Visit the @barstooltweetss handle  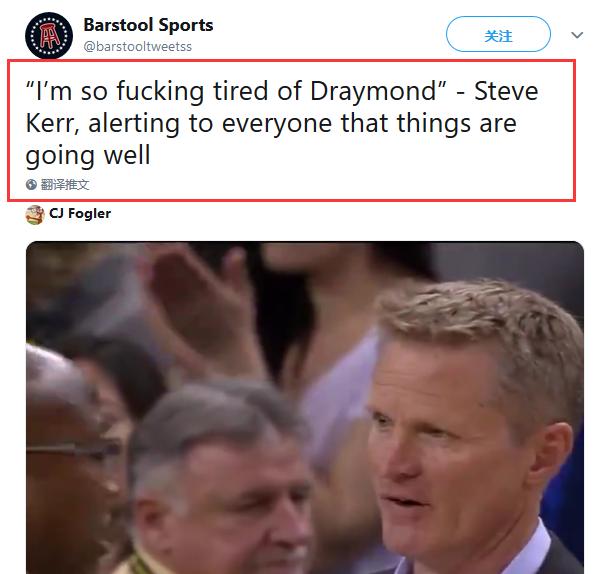(138, 46)
